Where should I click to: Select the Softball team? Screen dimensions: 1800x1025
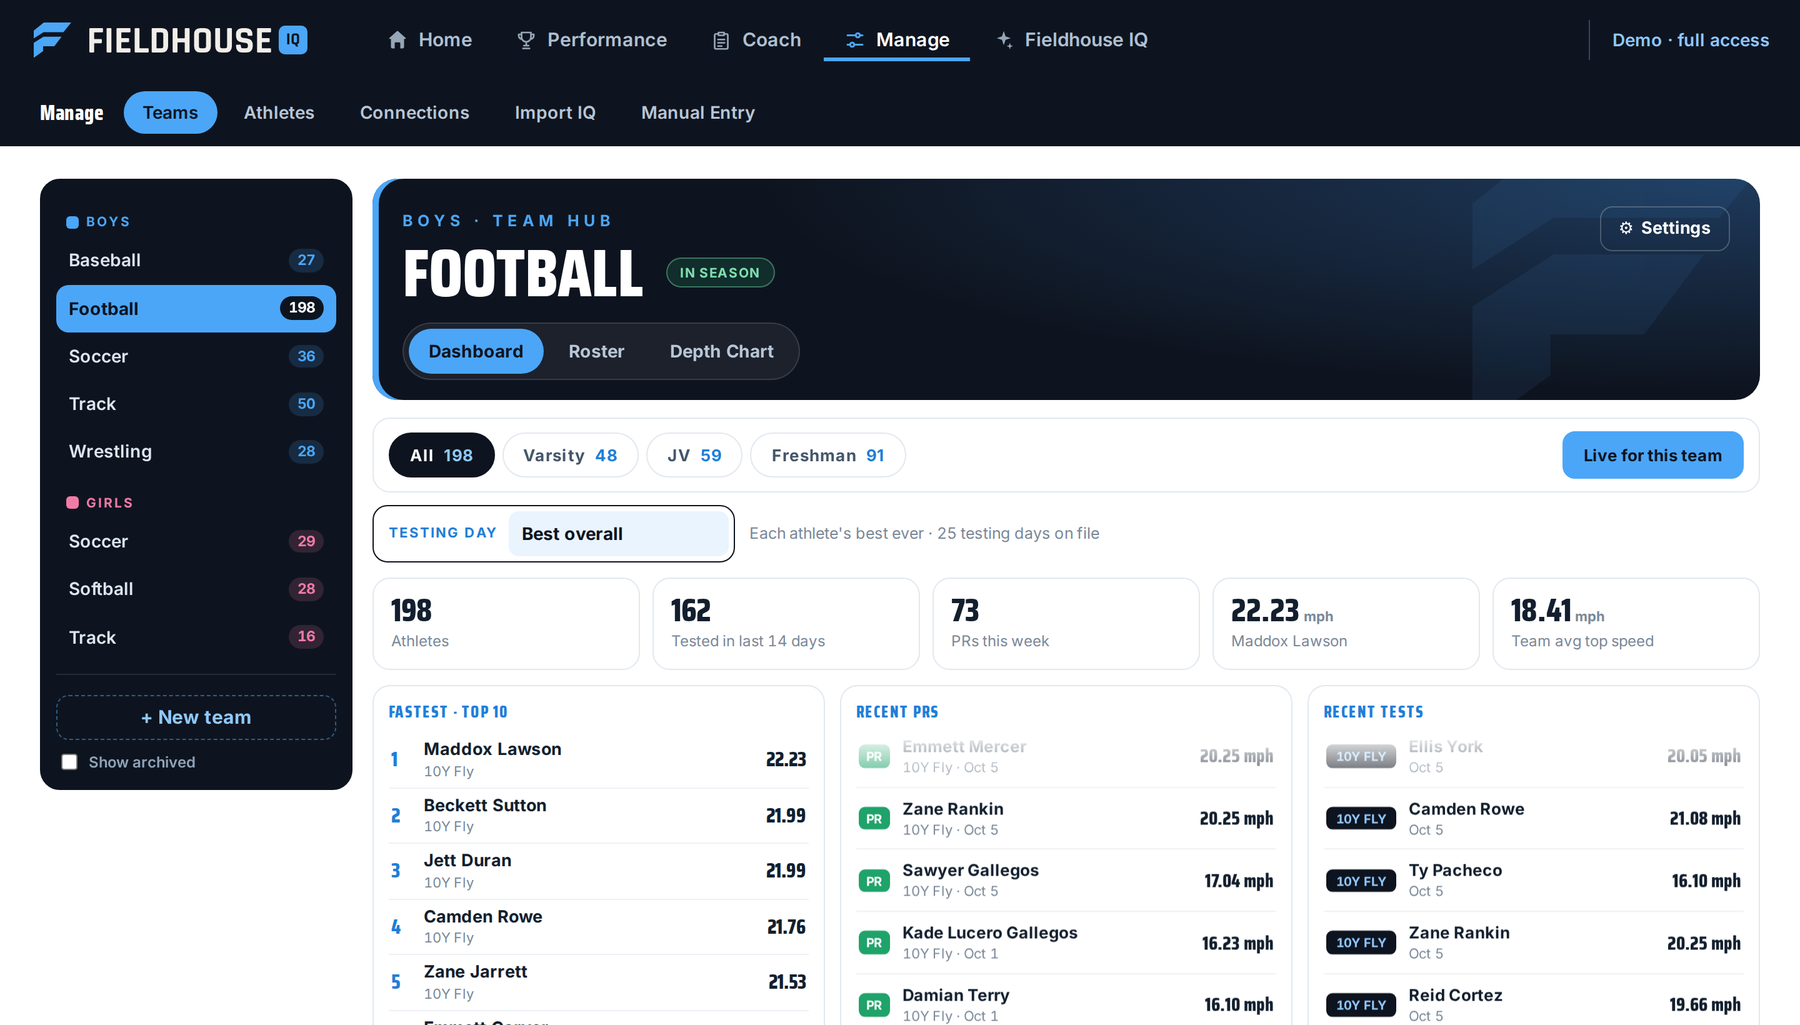[196, 589]
